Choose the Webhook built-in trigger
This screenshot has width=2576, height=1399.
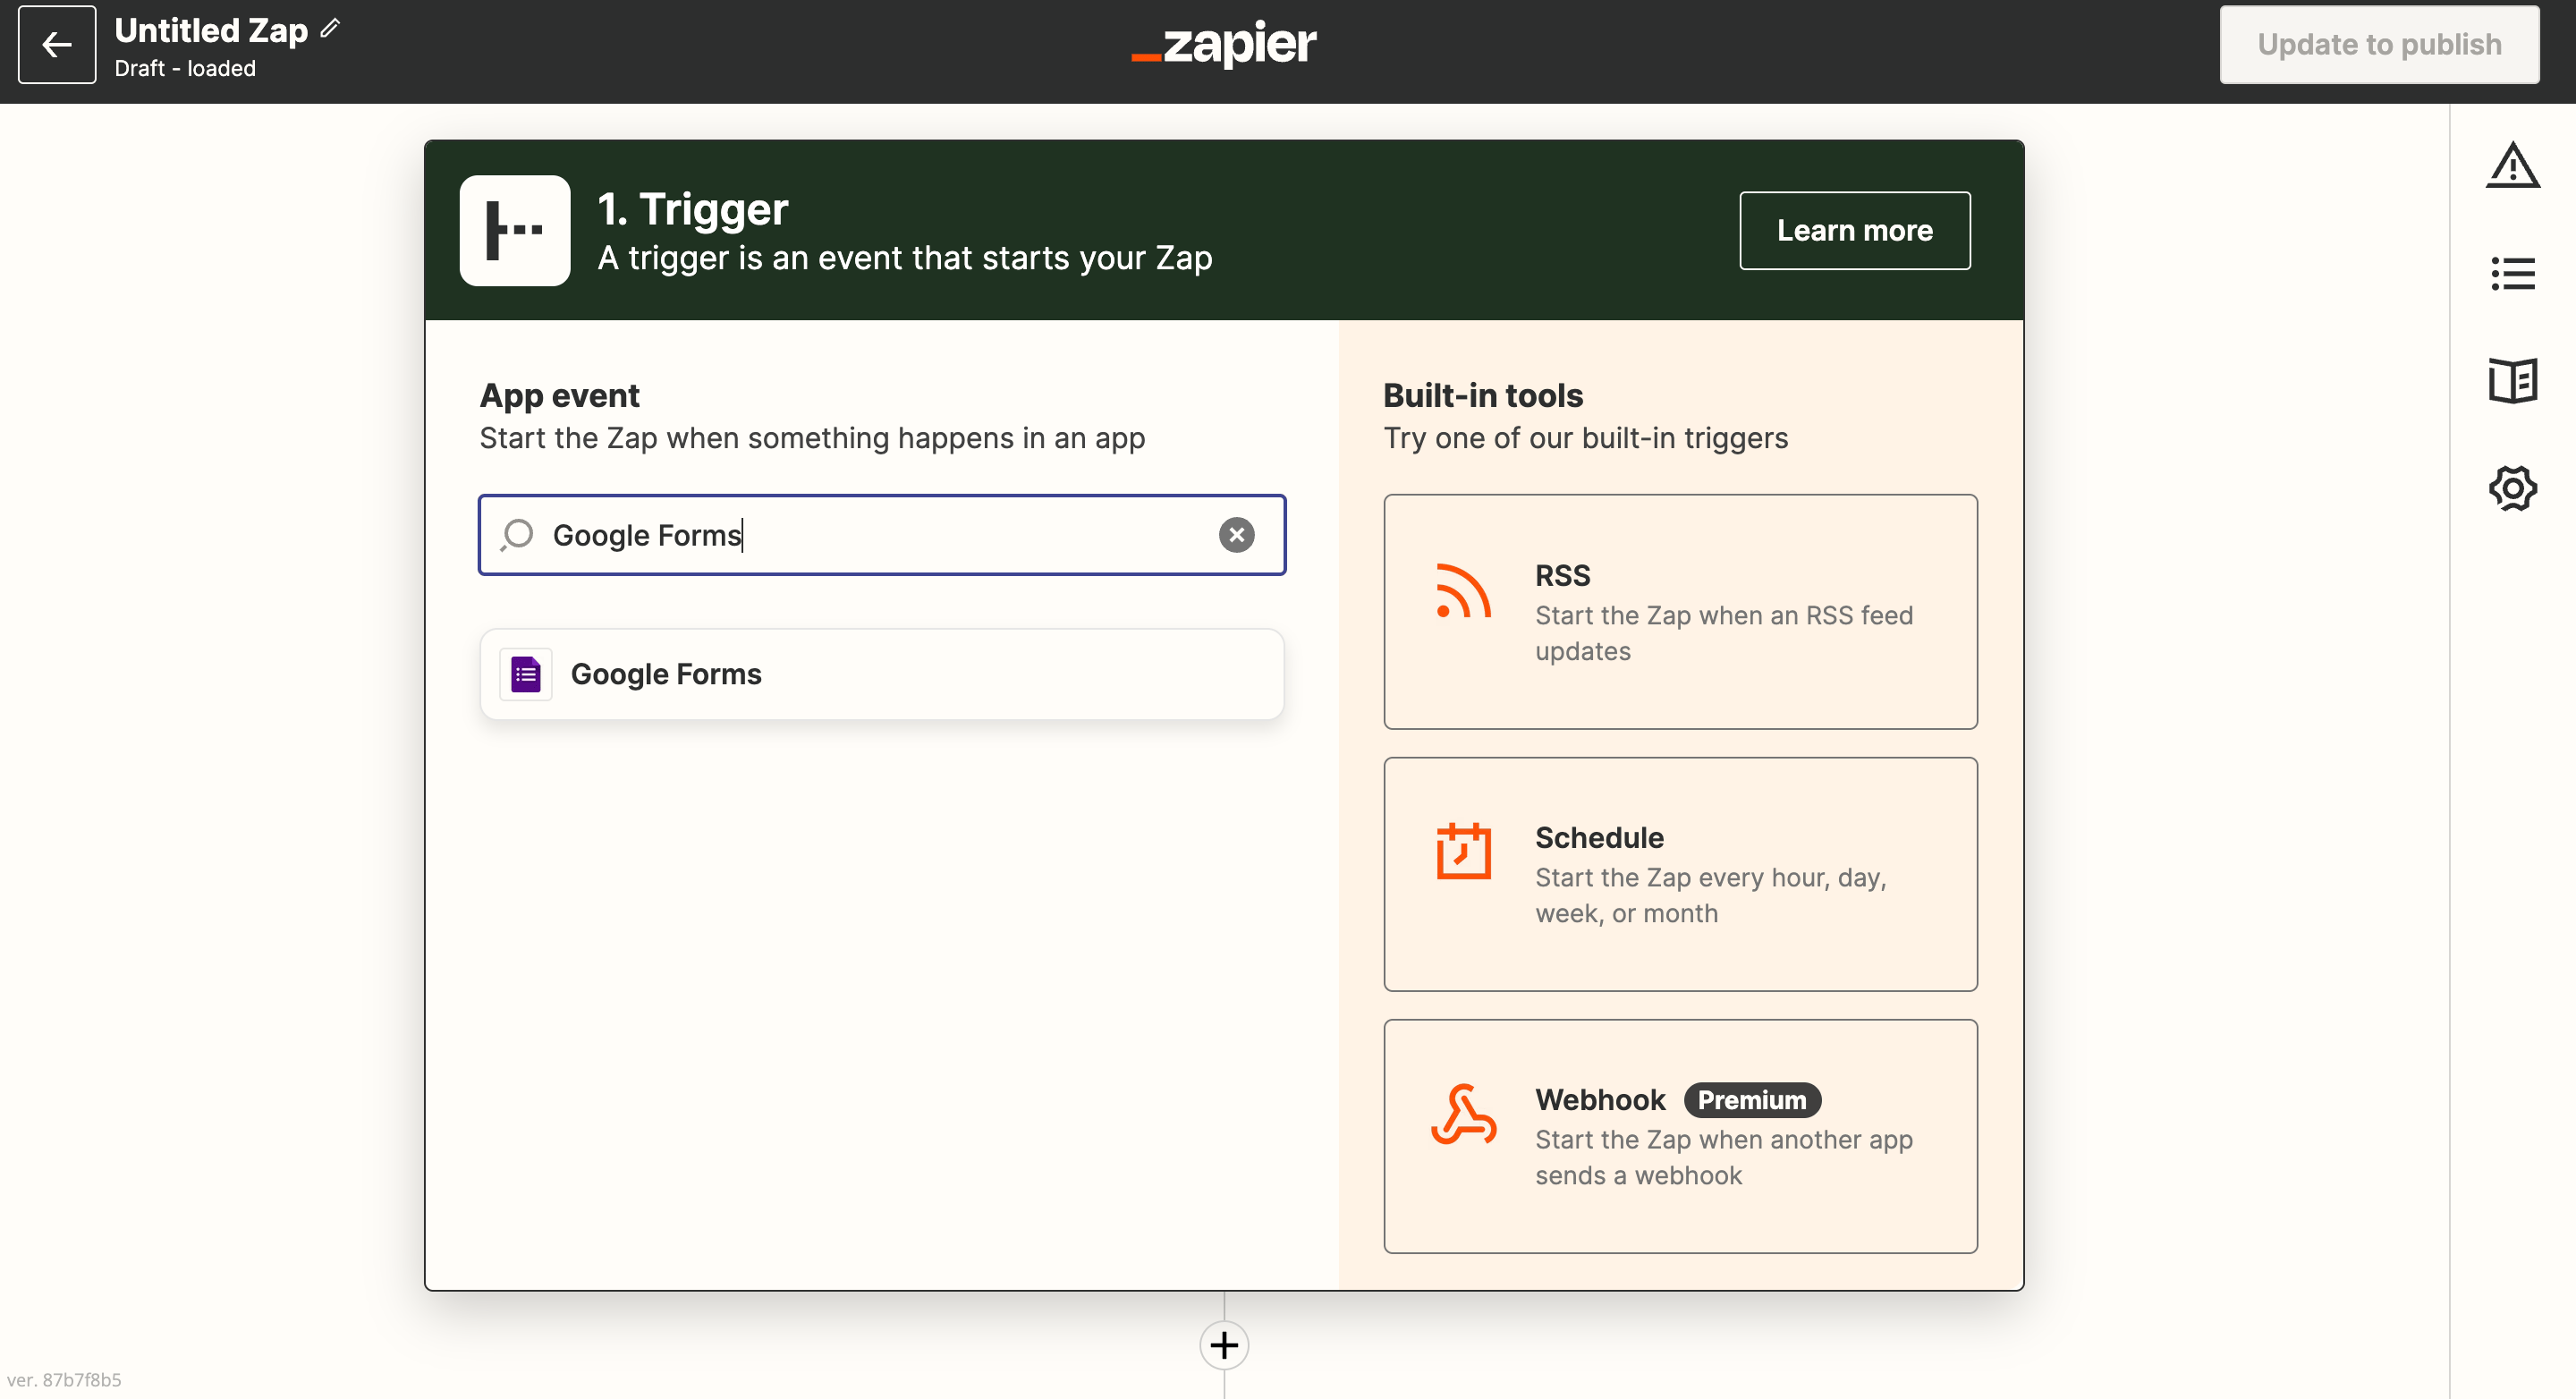point(1680,1136)
